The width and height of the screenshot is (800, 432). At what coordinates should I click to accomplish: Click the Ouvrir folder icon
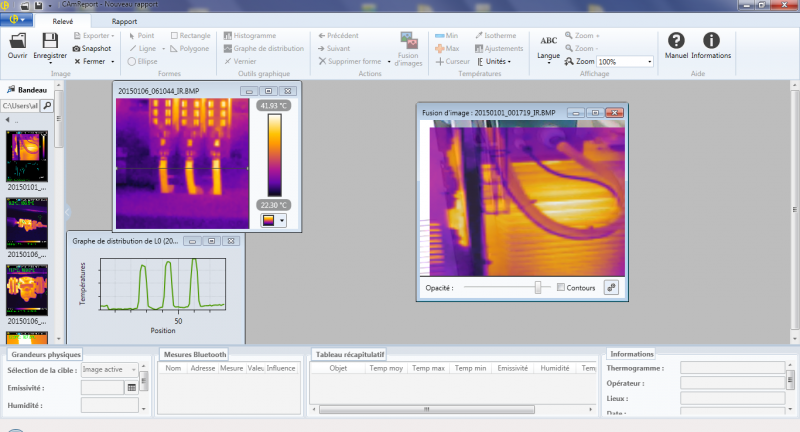pyautogui.click(x=17, y=41)
